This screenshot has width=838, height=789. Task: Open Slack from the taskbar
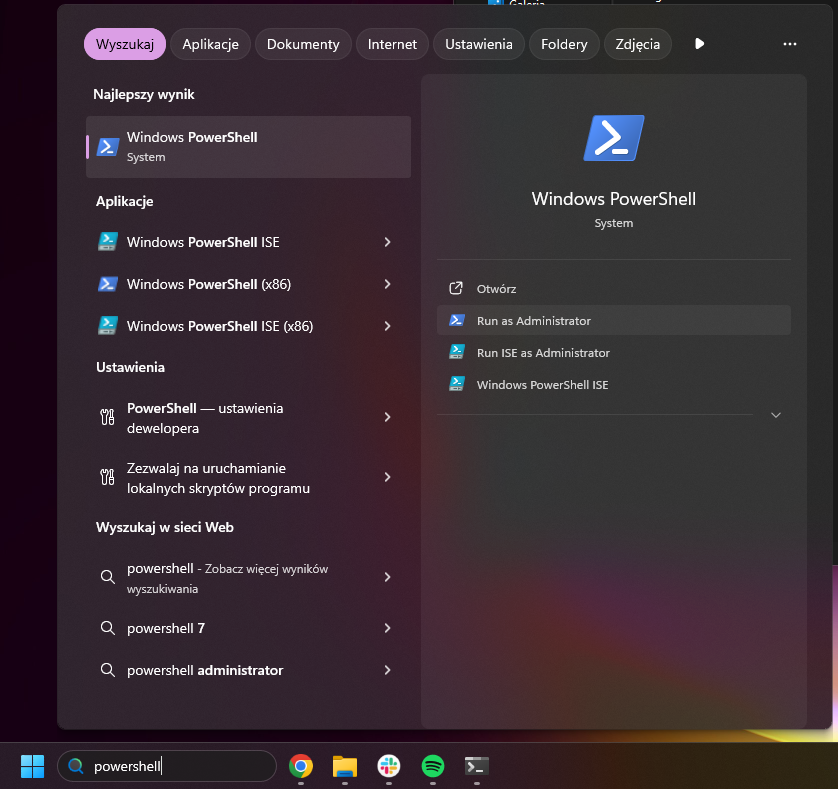pyautogui.click(x=389, y=766)
